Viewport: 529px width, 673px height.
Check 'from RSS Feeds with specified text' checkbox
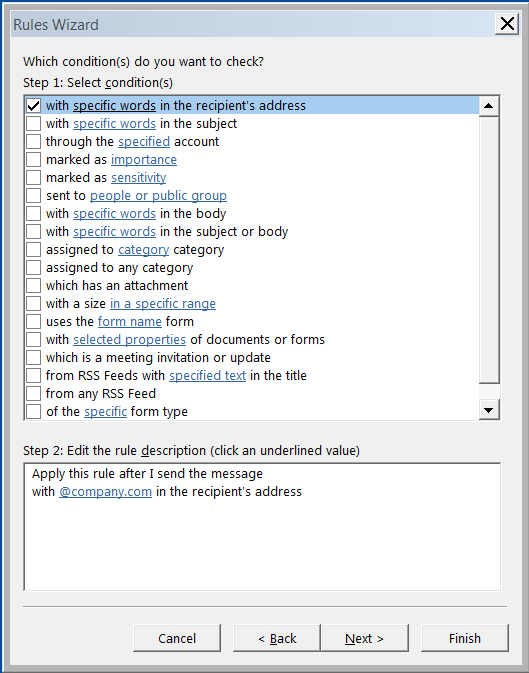pyautogui.click(x=33, y=376)
